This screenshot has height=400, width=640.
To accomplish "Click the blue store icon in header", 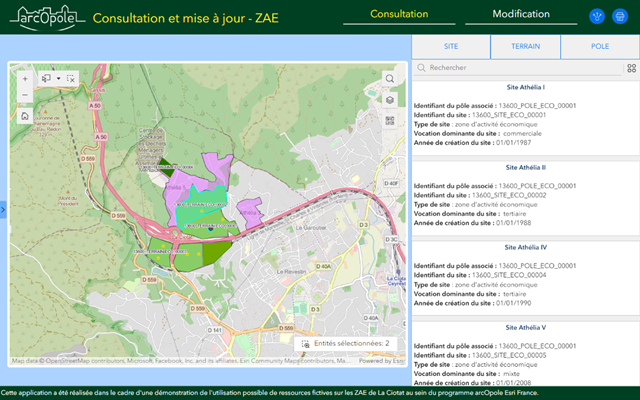I will pos(621,16).
